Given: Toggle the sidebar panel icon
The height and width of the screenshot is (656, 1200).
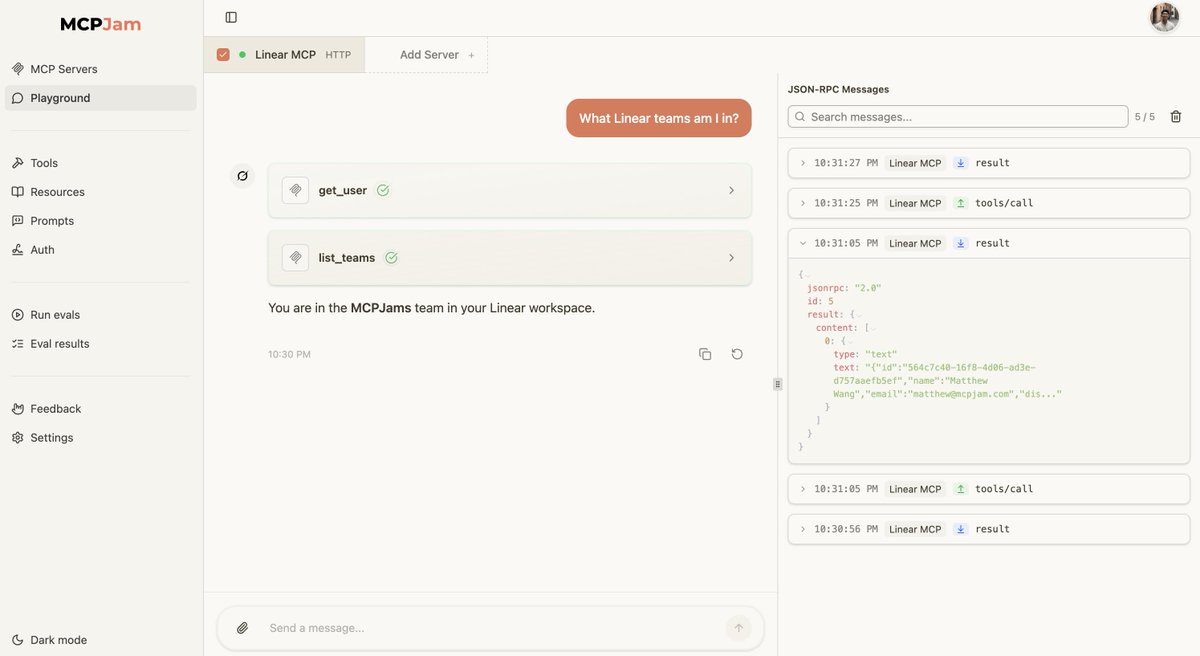Looking at the screenshot, I should [231, 17].
